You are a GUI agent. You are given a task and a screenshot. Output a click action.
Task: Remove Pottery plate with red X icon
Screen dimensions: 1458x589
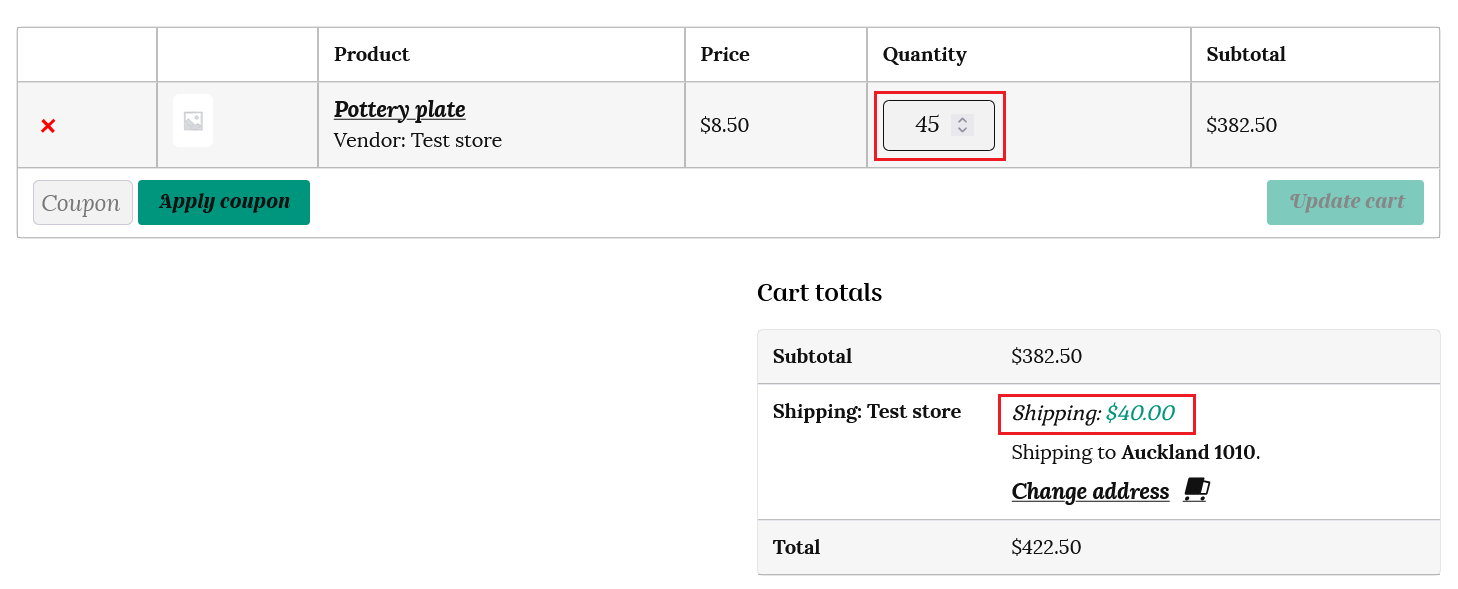coord(48,126)
